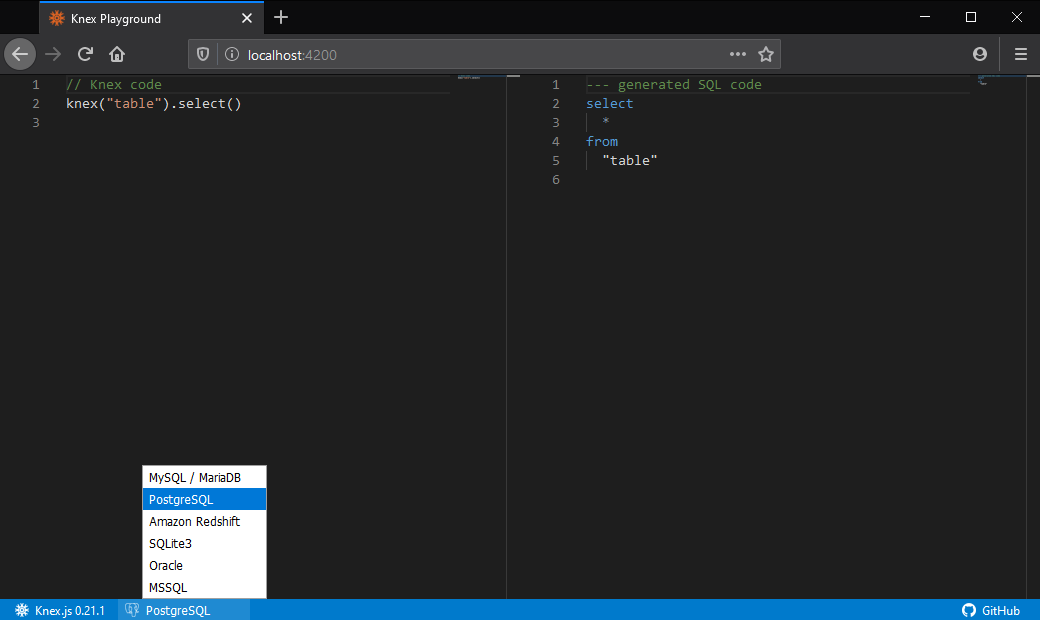1040x620 pixels.
Task: Choose SQLite3 dialect
Action: coord(204,543)
